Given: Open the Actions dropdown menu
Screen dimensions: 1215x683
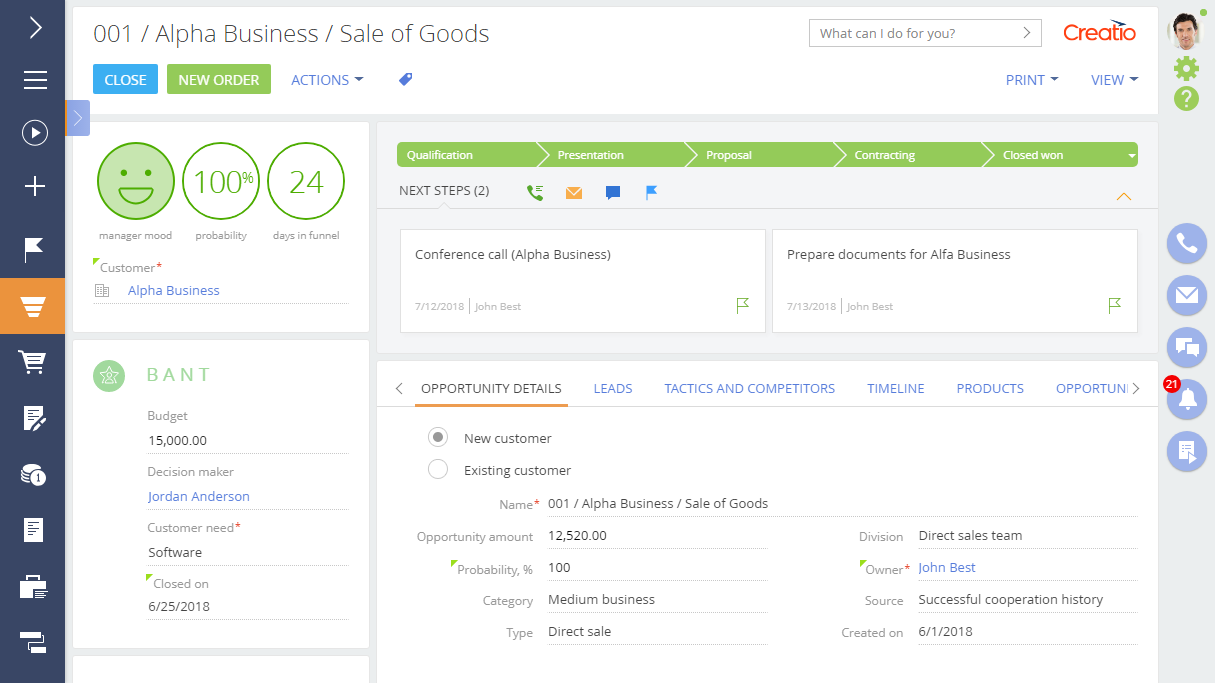Looking at the screenshot, I should 327,80.
